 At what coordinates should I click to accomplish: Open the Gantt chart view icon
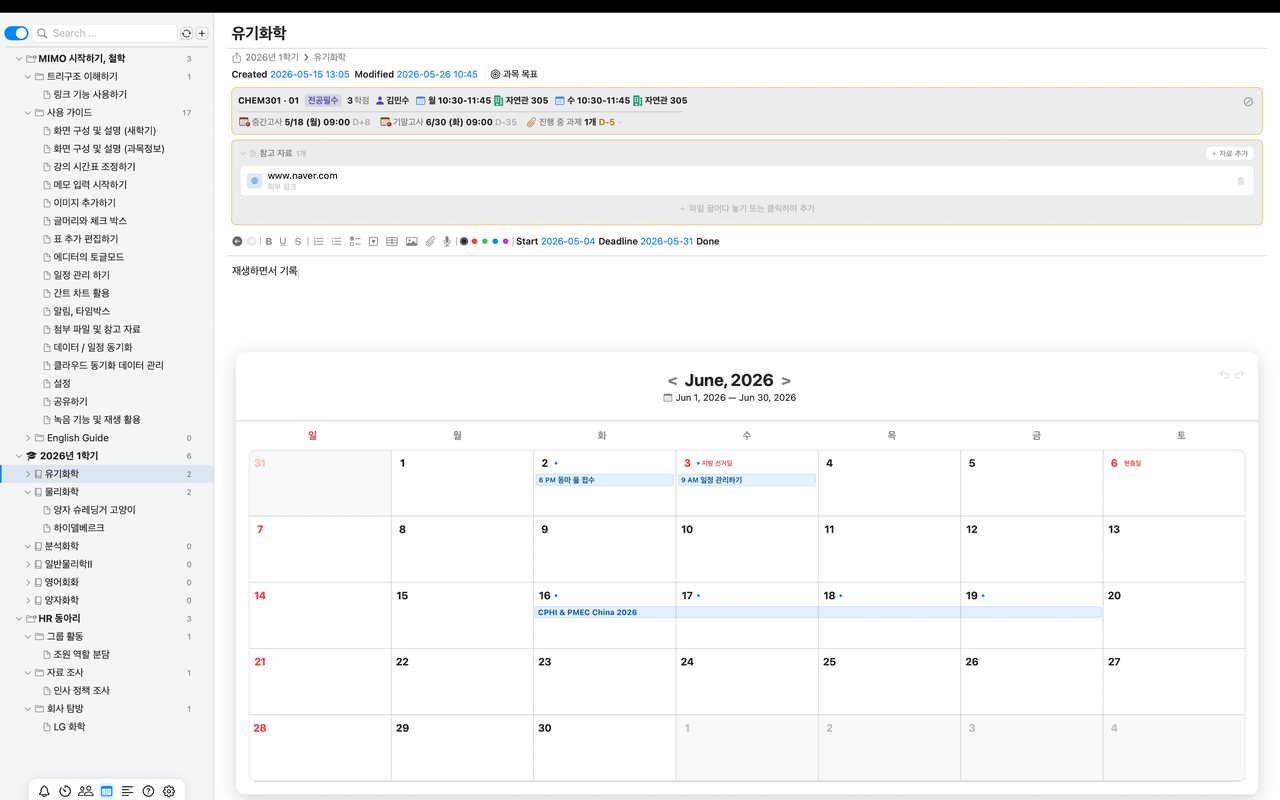click(x=127, y=791)
